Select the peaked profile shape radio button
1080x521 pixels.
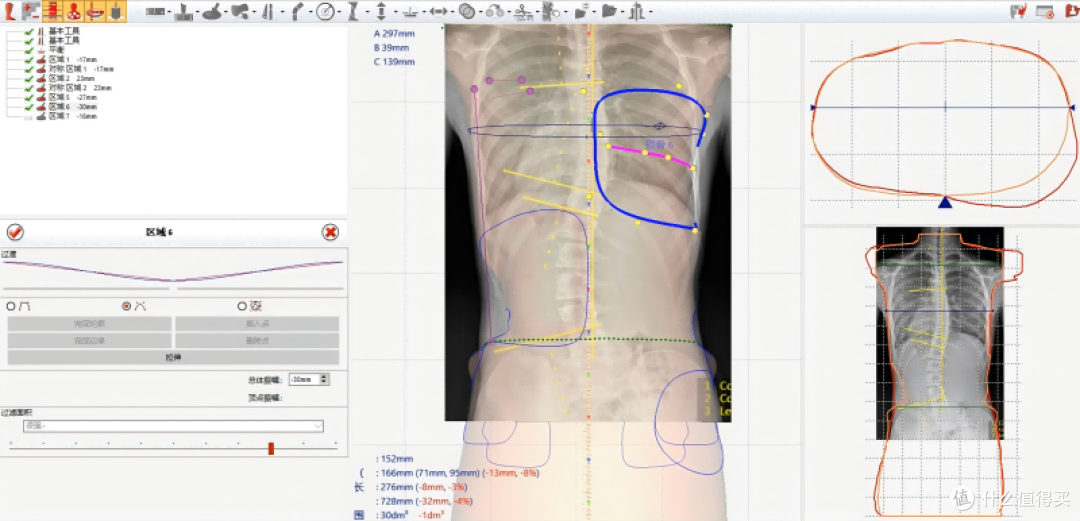point(126,306)
